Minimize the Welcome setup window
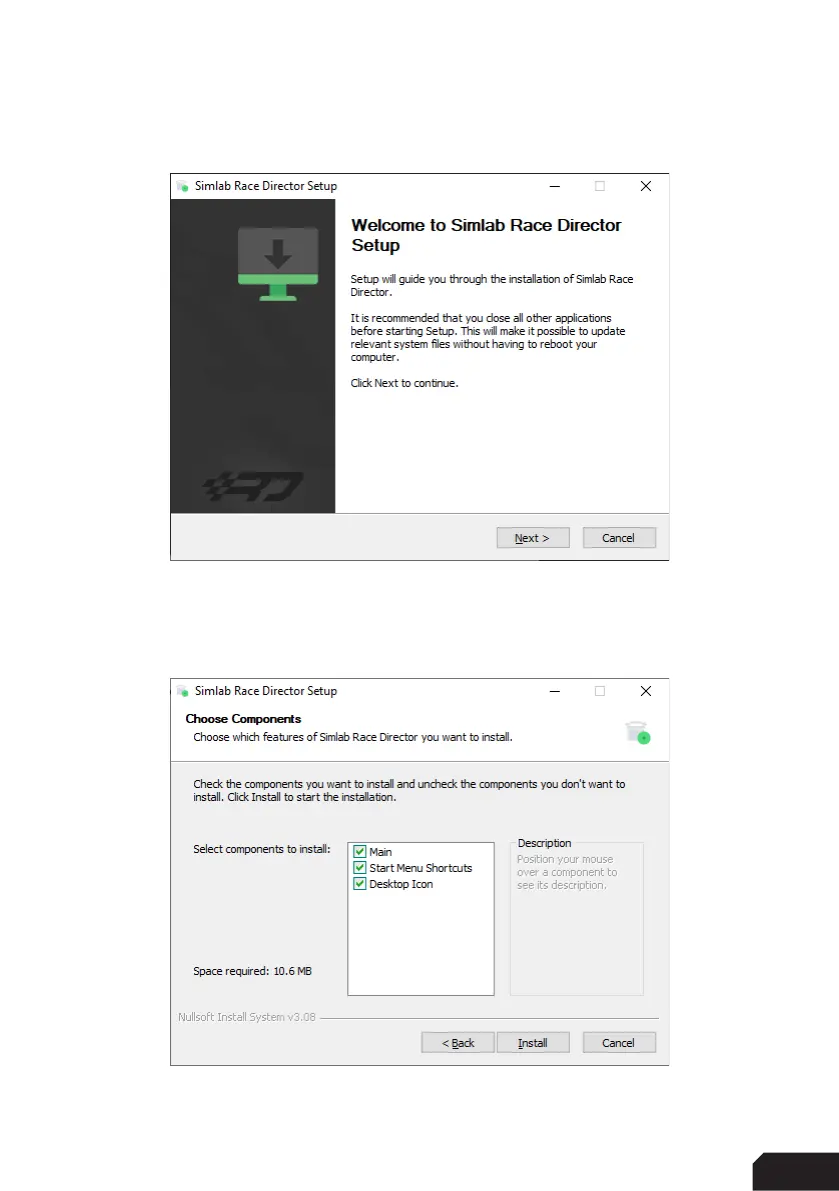This screenshot has height=1191, width=839. (x=555, y=186)
